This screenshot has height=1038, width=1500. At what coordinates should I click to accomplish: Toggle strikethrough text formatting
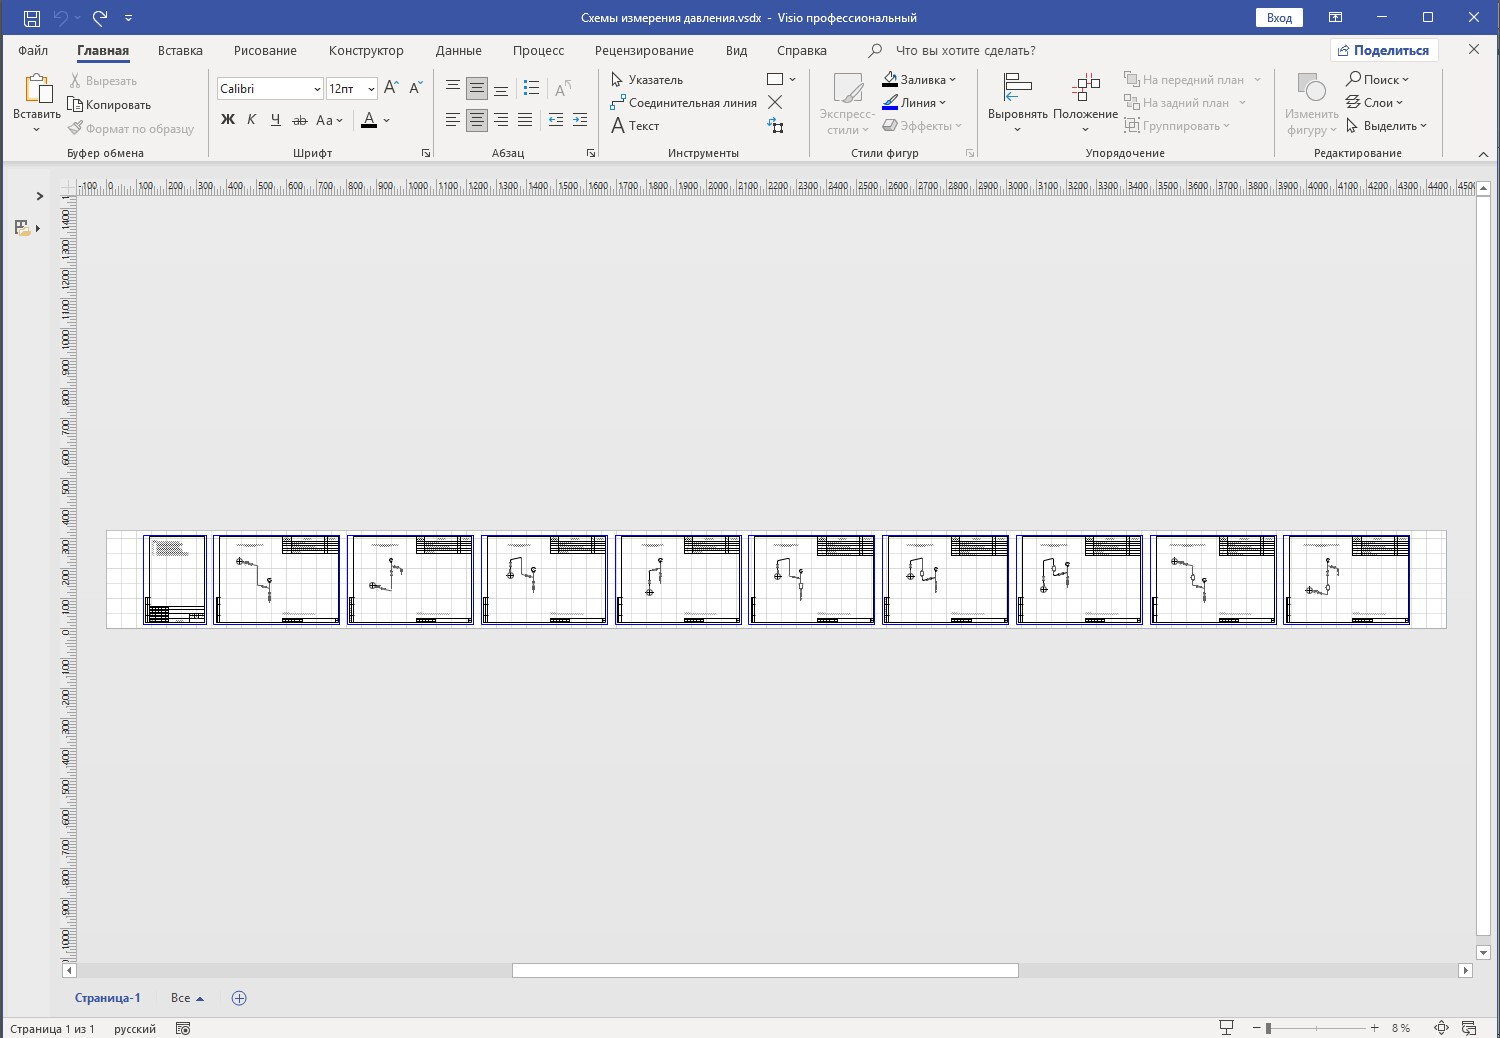(x=299, y=120)
